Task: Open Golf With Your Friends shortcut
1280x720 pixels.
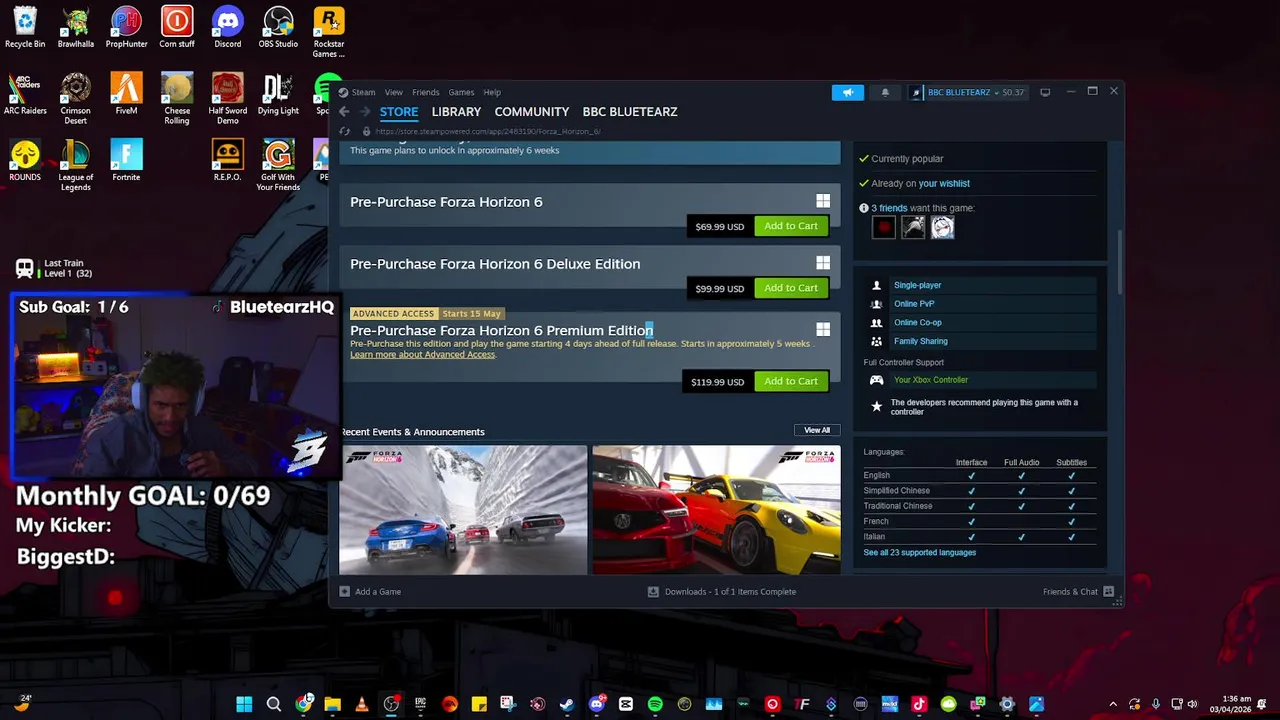Action: (278, 165)
